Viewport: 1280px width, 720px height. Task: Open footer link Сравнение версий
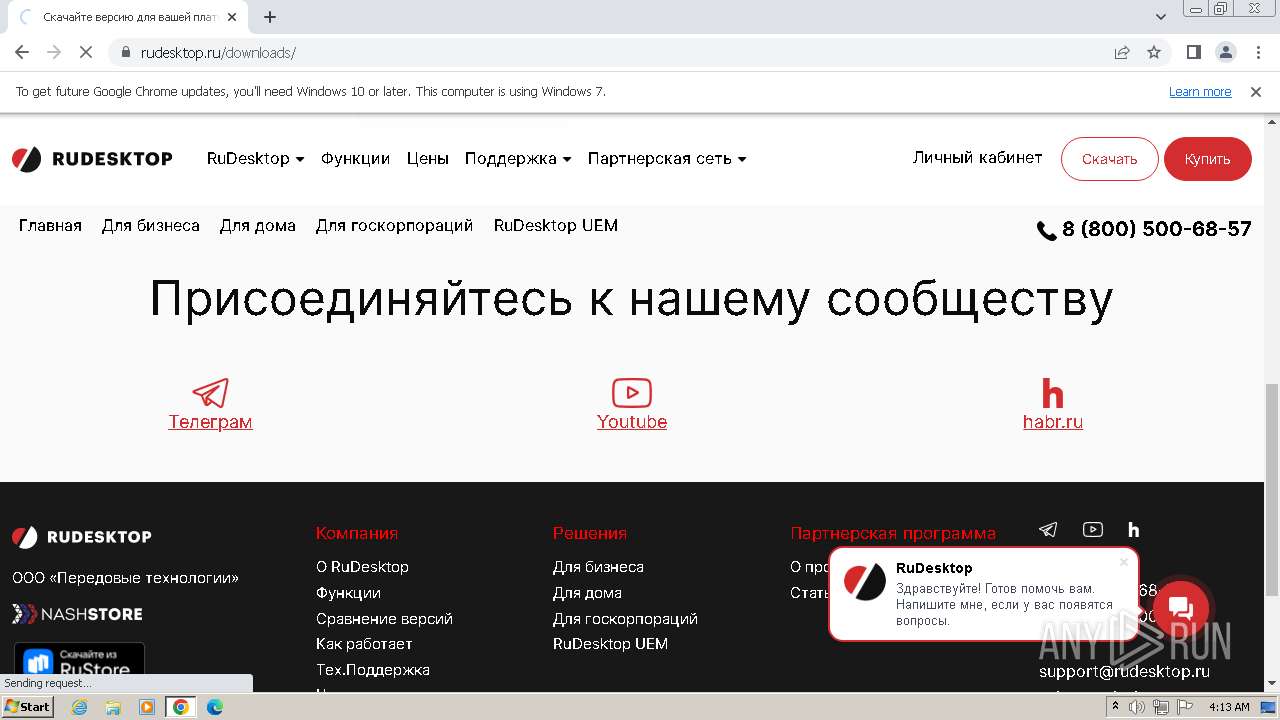[x=384, y=619]
